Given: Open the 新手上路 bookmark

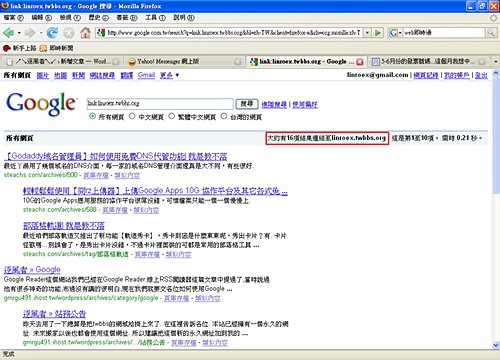Looking at the screenshot, I should tap(19, 48).
